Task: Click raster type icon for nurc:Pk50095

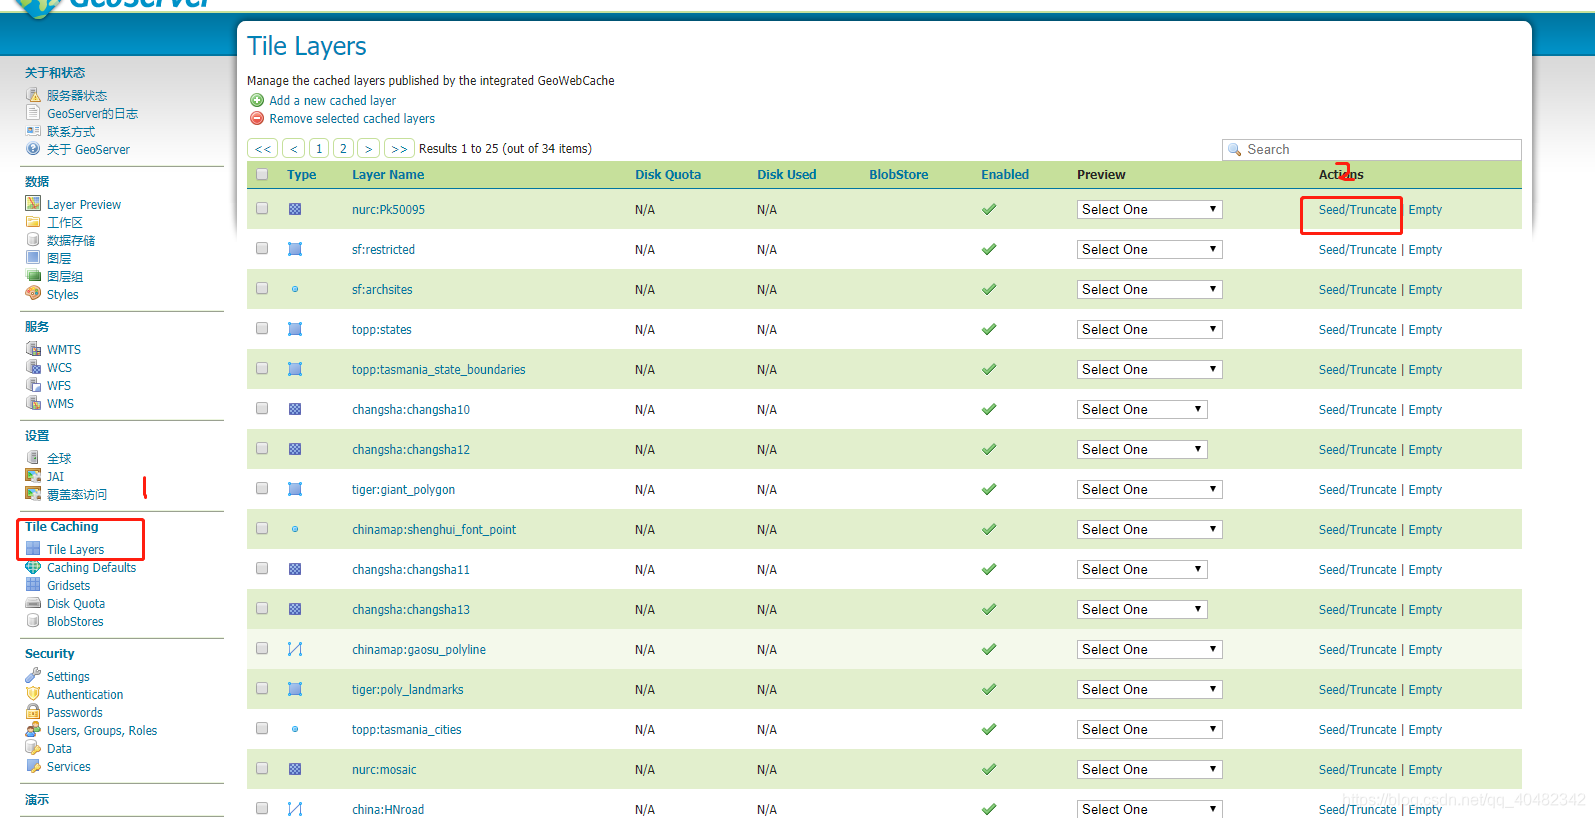Action: (295, 209)
